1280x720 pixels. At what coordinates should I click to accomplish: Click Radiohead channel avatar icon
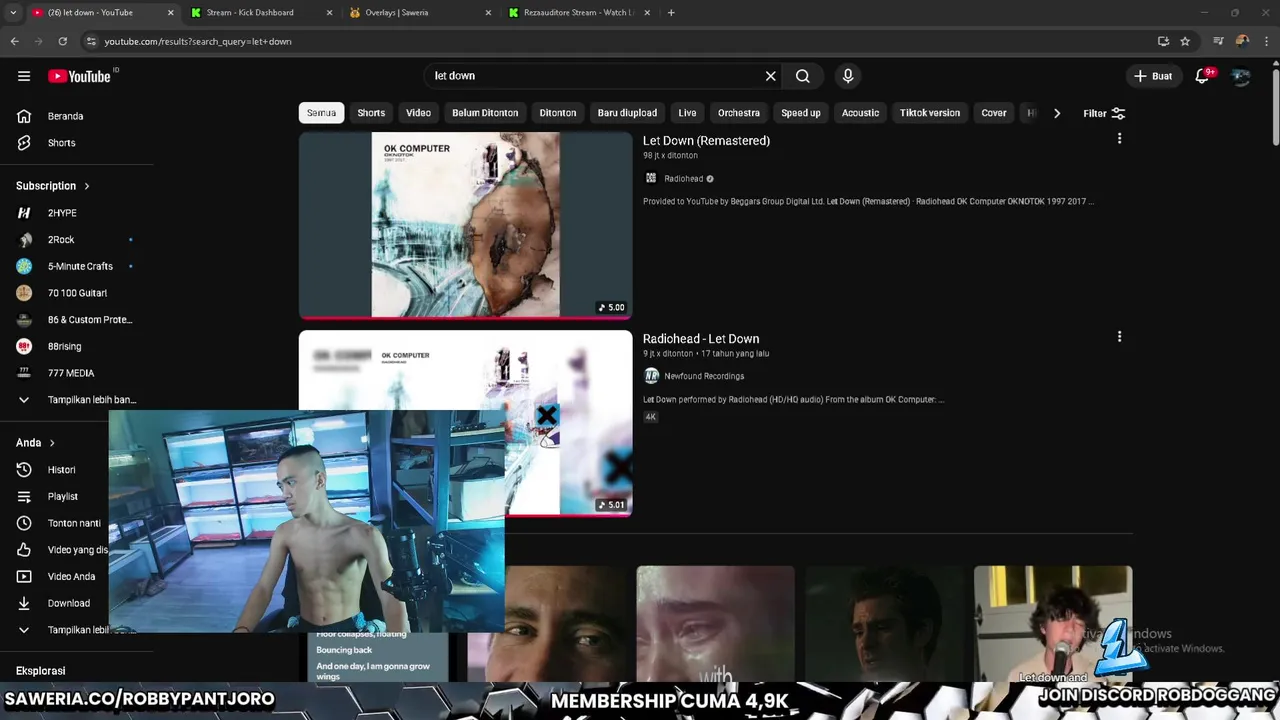(x=651, y=178)
